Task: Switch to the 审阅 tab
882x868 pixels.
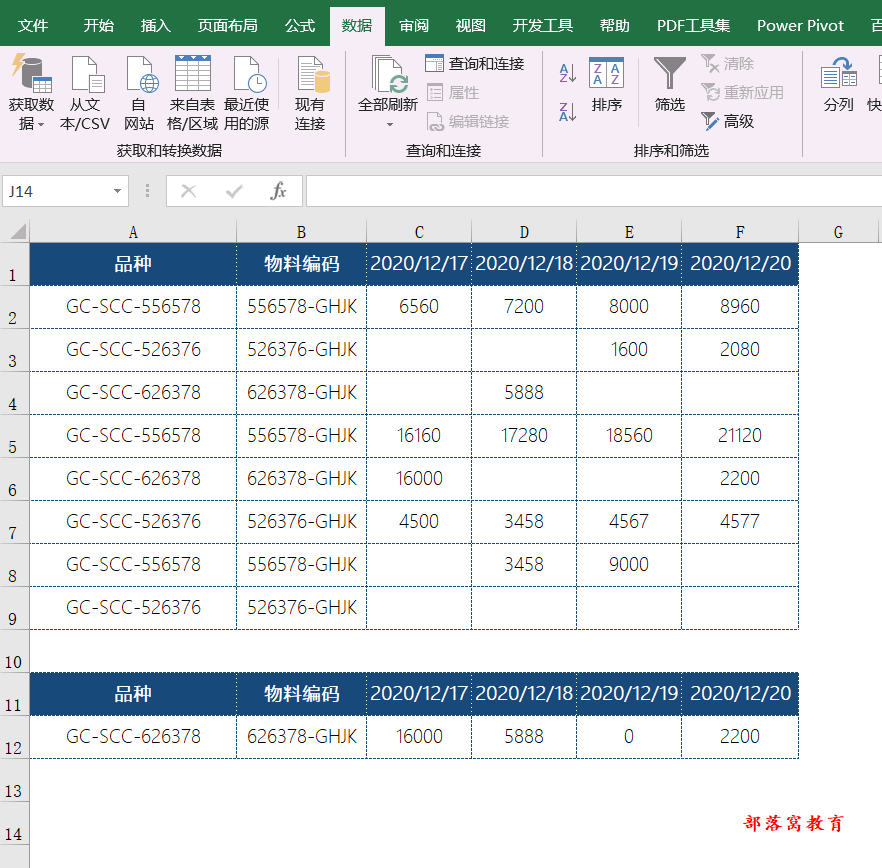Action: (x=413, y=26)
